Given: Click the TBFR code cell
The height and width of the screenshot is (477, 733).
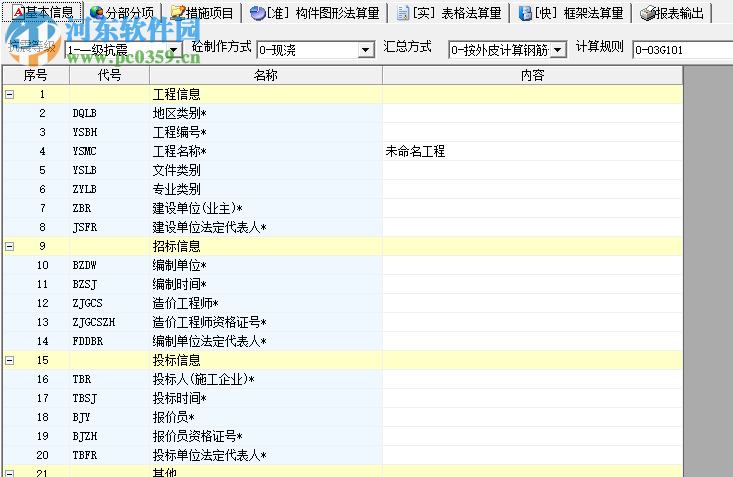Looking at the screenshot, I should 109,455.
